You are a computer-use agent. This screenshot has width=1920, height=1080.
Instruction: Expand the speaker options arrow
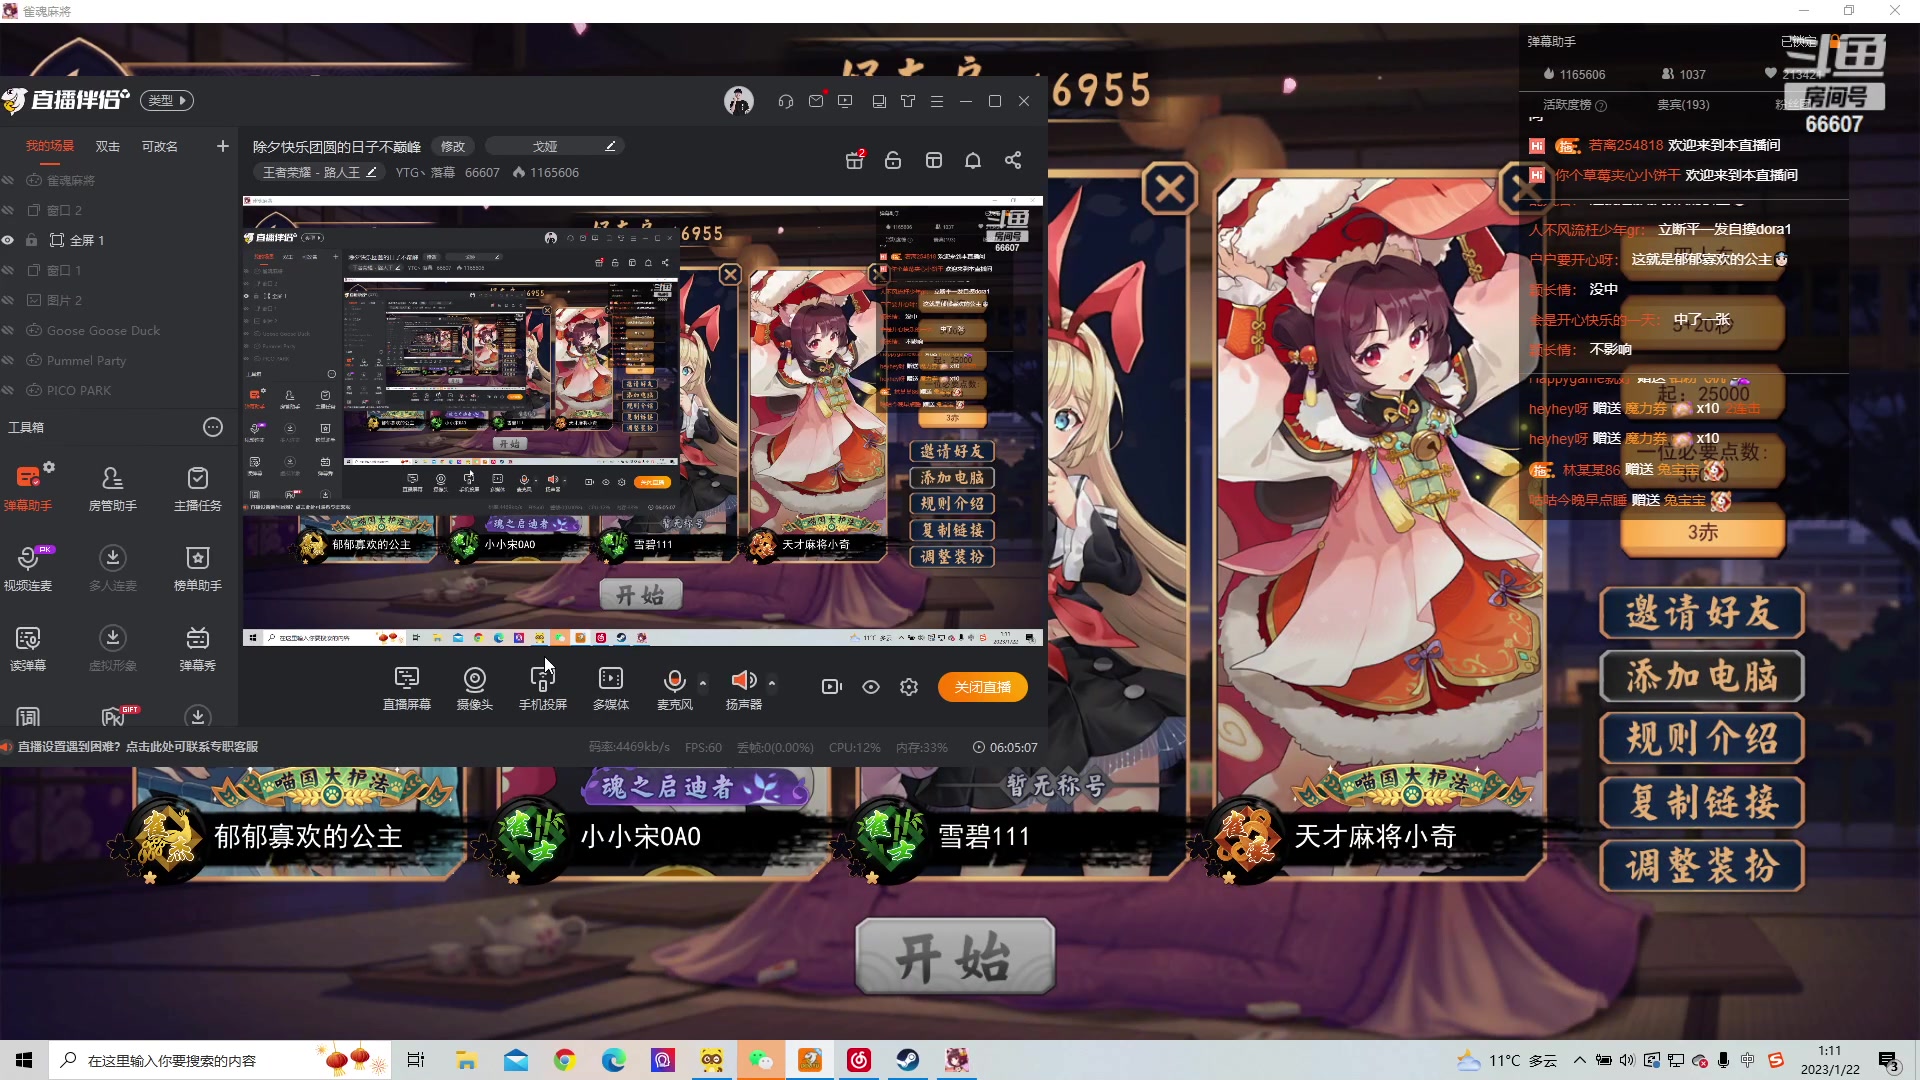click(x=772, y=683)
